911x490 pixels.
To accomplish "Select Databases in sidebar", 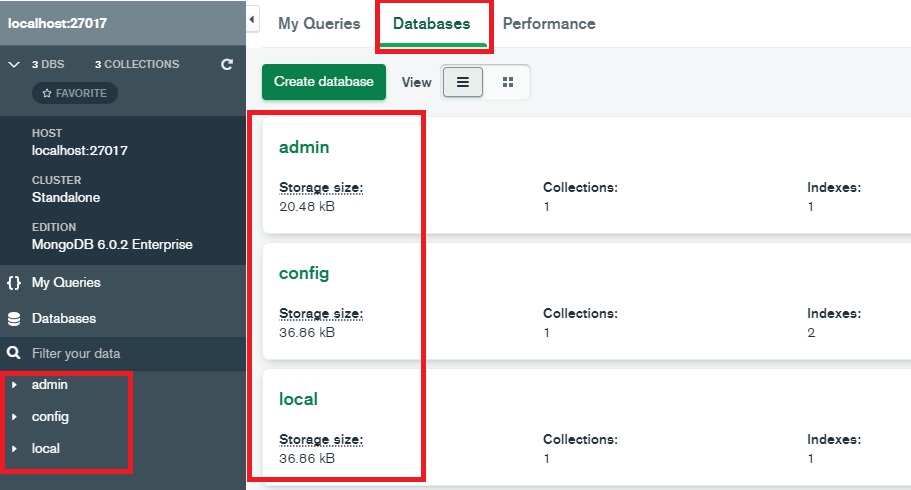I will (x=64, y=319).
